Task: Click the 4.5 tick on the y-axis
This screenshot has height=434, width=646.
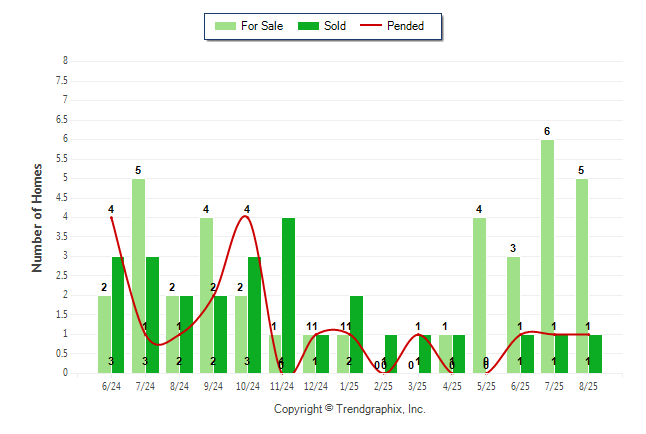Action: 62,198
